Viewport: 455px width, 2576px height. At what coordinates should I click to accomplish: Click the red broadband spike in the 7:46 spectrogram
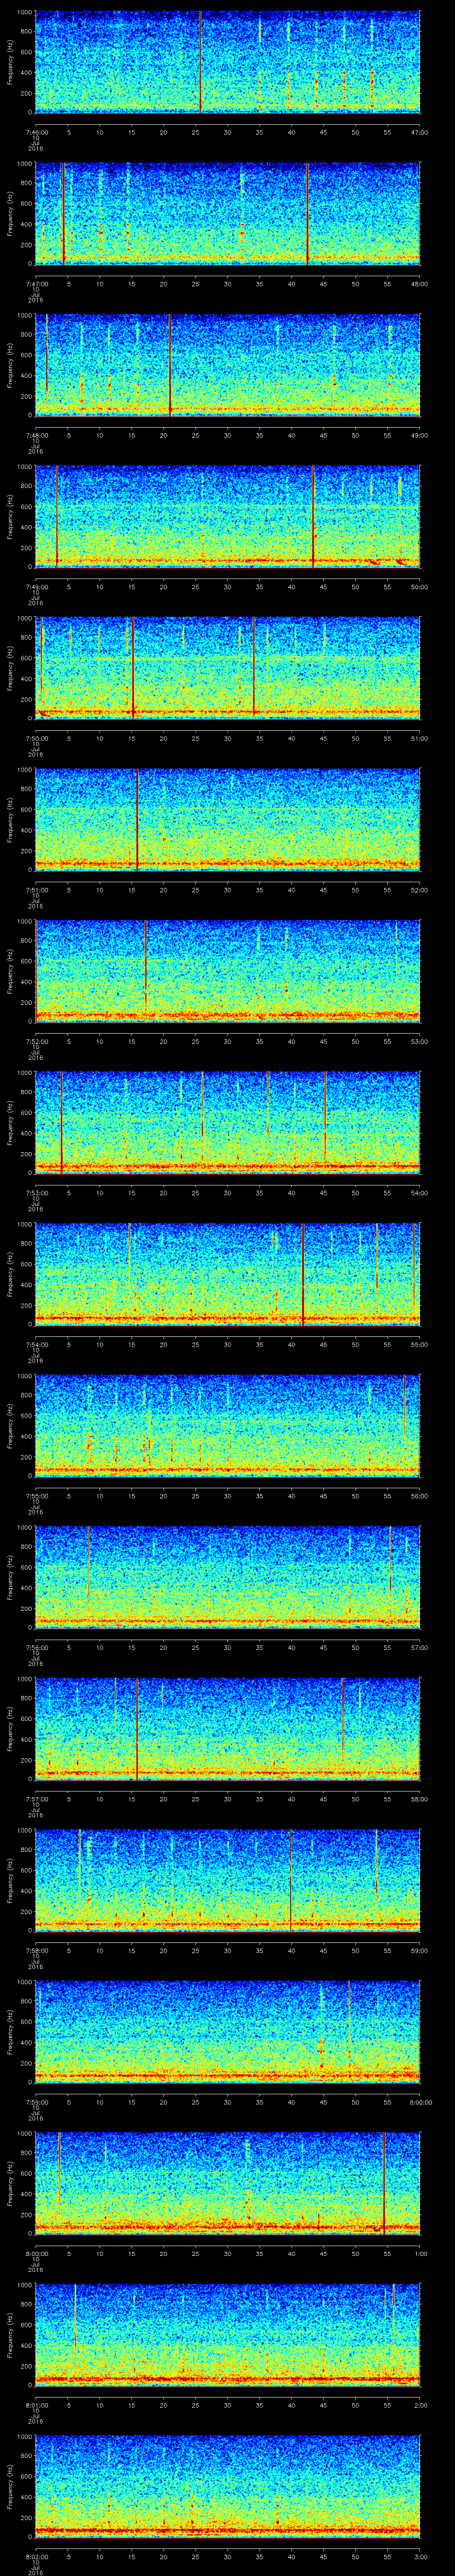pyautogui.click(x=200, y=62)
